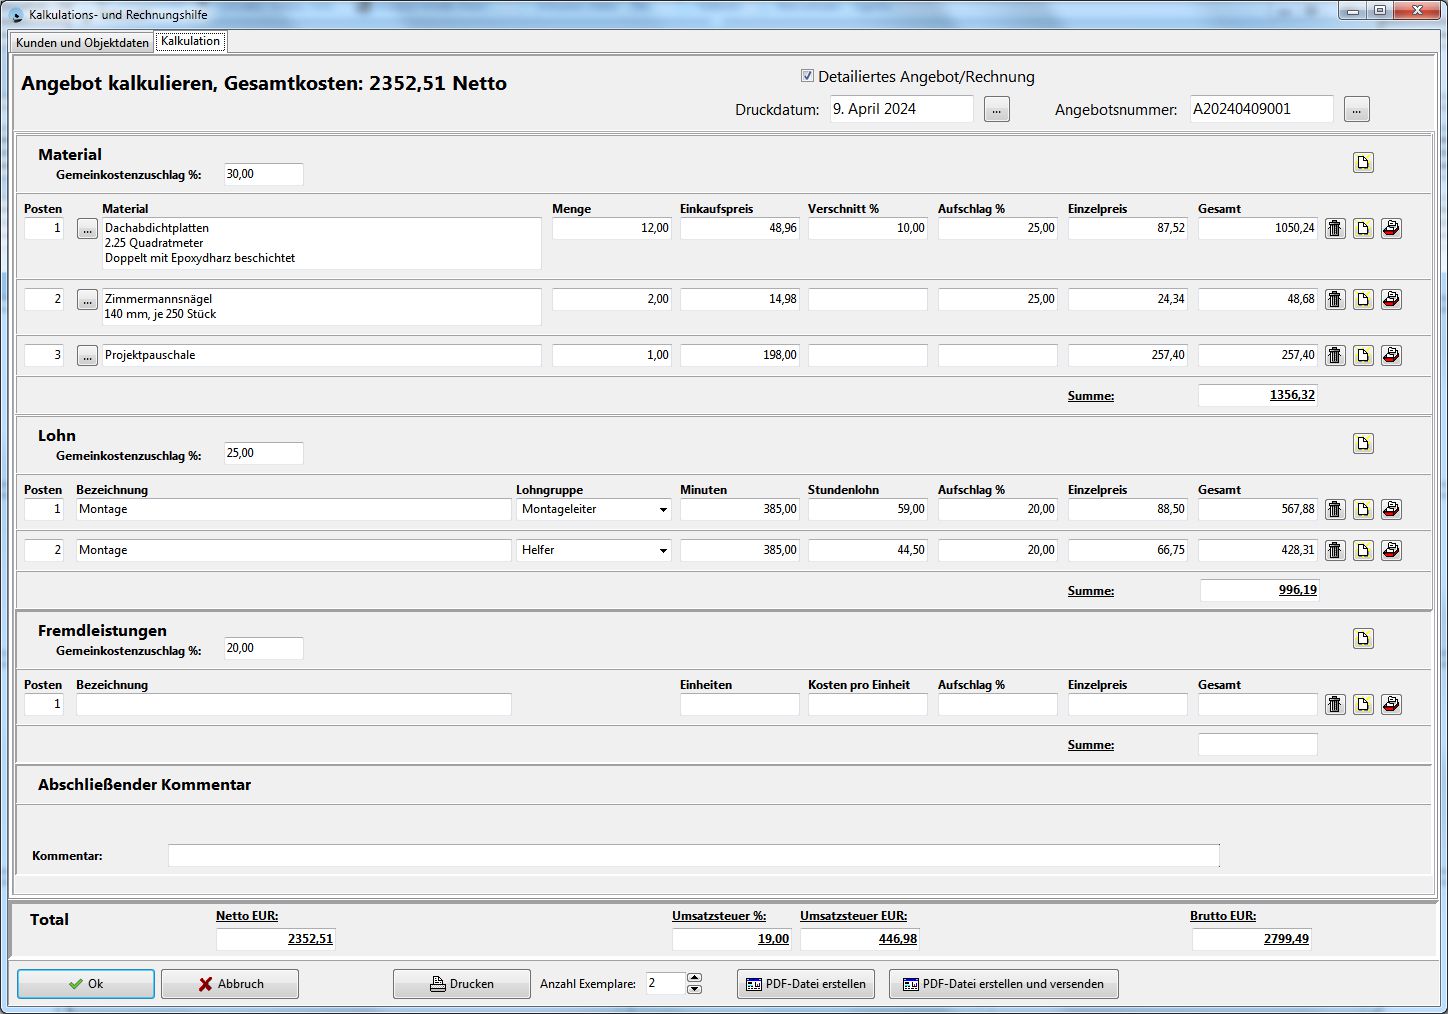Viewport: 1448px width, 1014px height.
Task: Delete the Projektpauschale row with trash icon
Action: [1335, 355]
